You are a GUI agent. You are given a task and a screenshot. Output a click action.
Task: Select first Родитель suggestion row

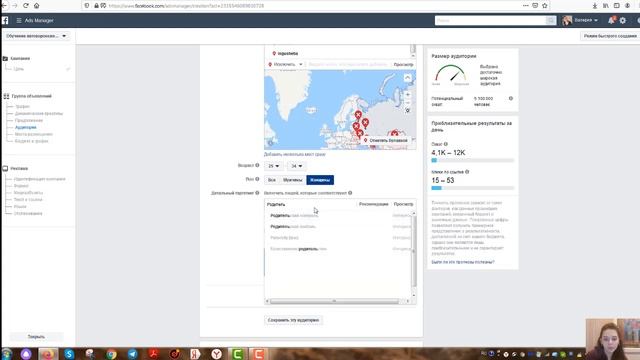click(339, 216)
